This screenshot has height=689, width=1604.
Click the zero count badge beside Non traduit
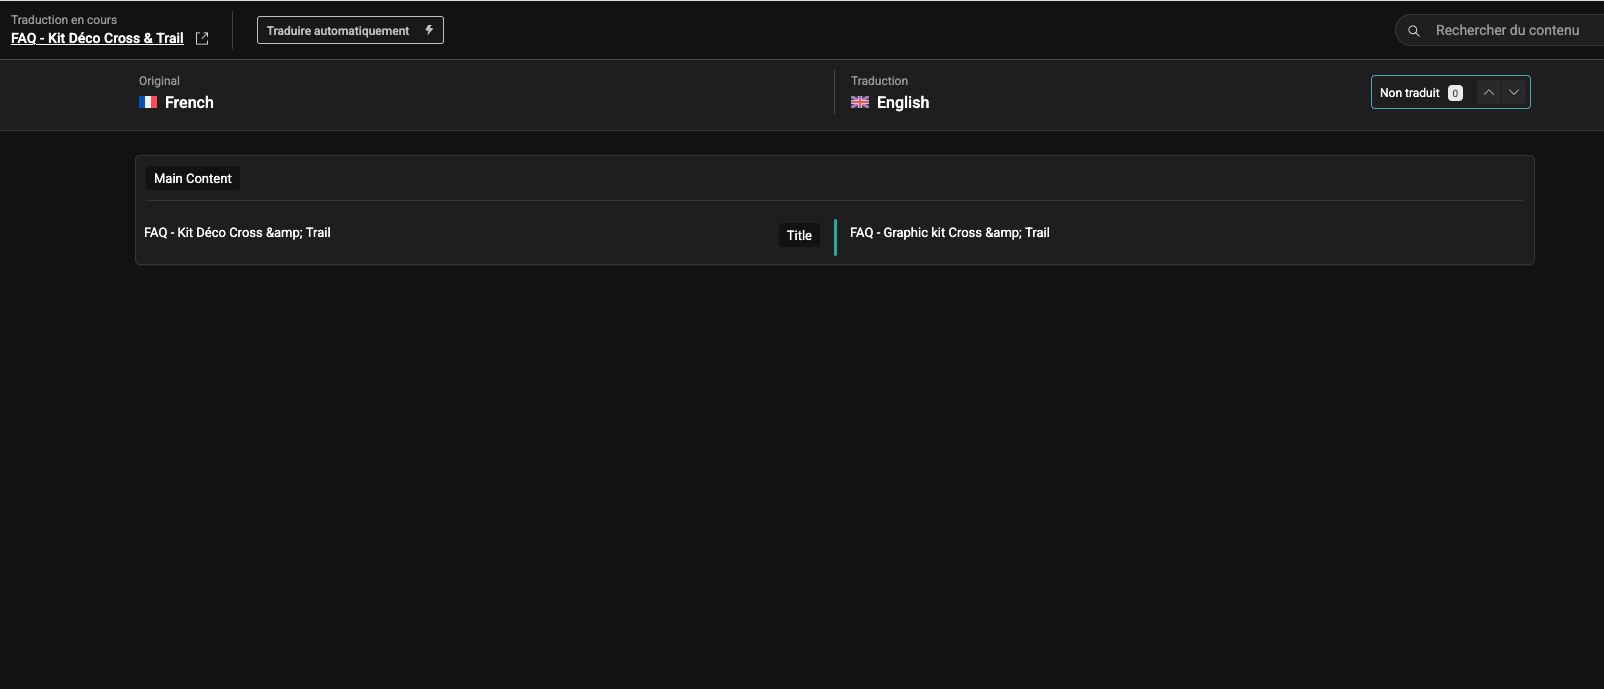click(1455, 93)
